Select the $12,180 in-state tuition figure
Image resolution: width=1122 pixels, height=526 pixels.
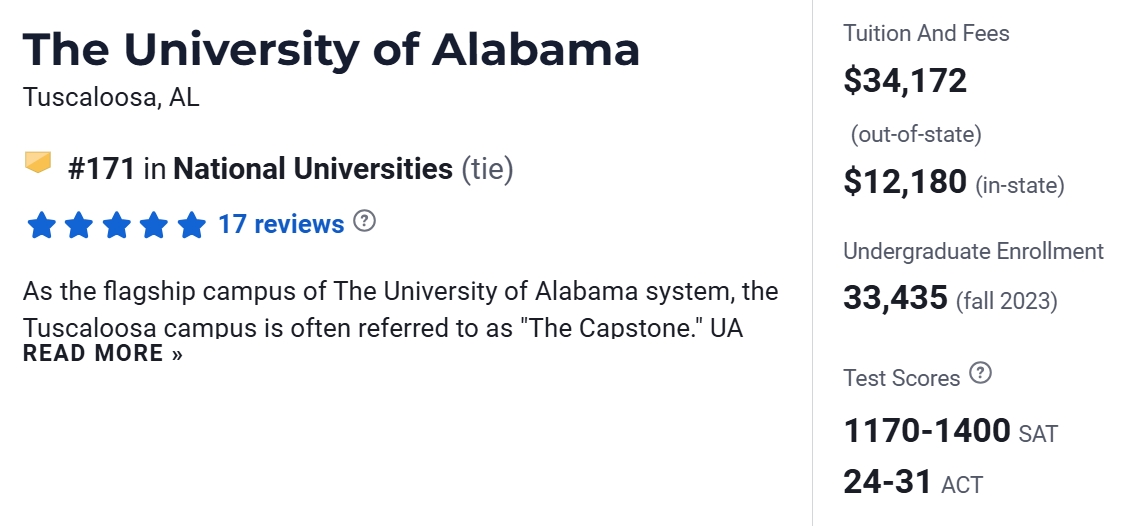tap(905, 183)
